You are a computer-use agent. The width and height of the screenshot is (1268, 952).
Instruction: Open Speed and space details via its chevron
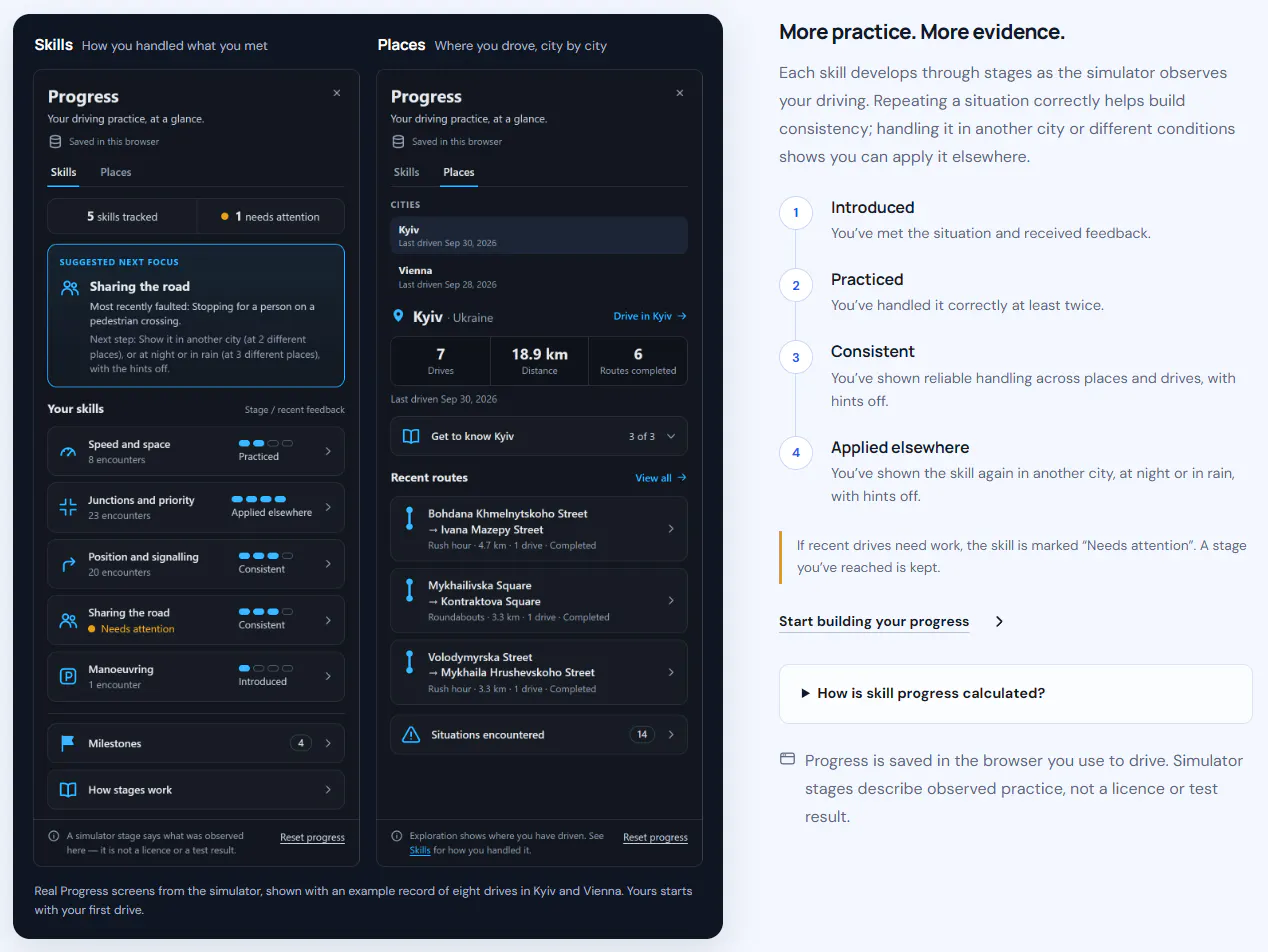tap(328, 451)
